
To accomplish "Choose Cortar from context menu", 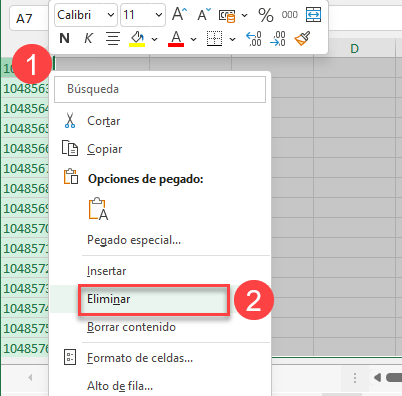I will [103, 121].
